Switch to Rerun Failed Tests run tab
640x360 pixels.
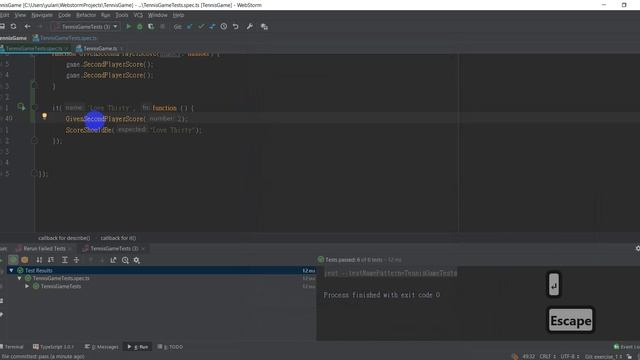(44, 249)
